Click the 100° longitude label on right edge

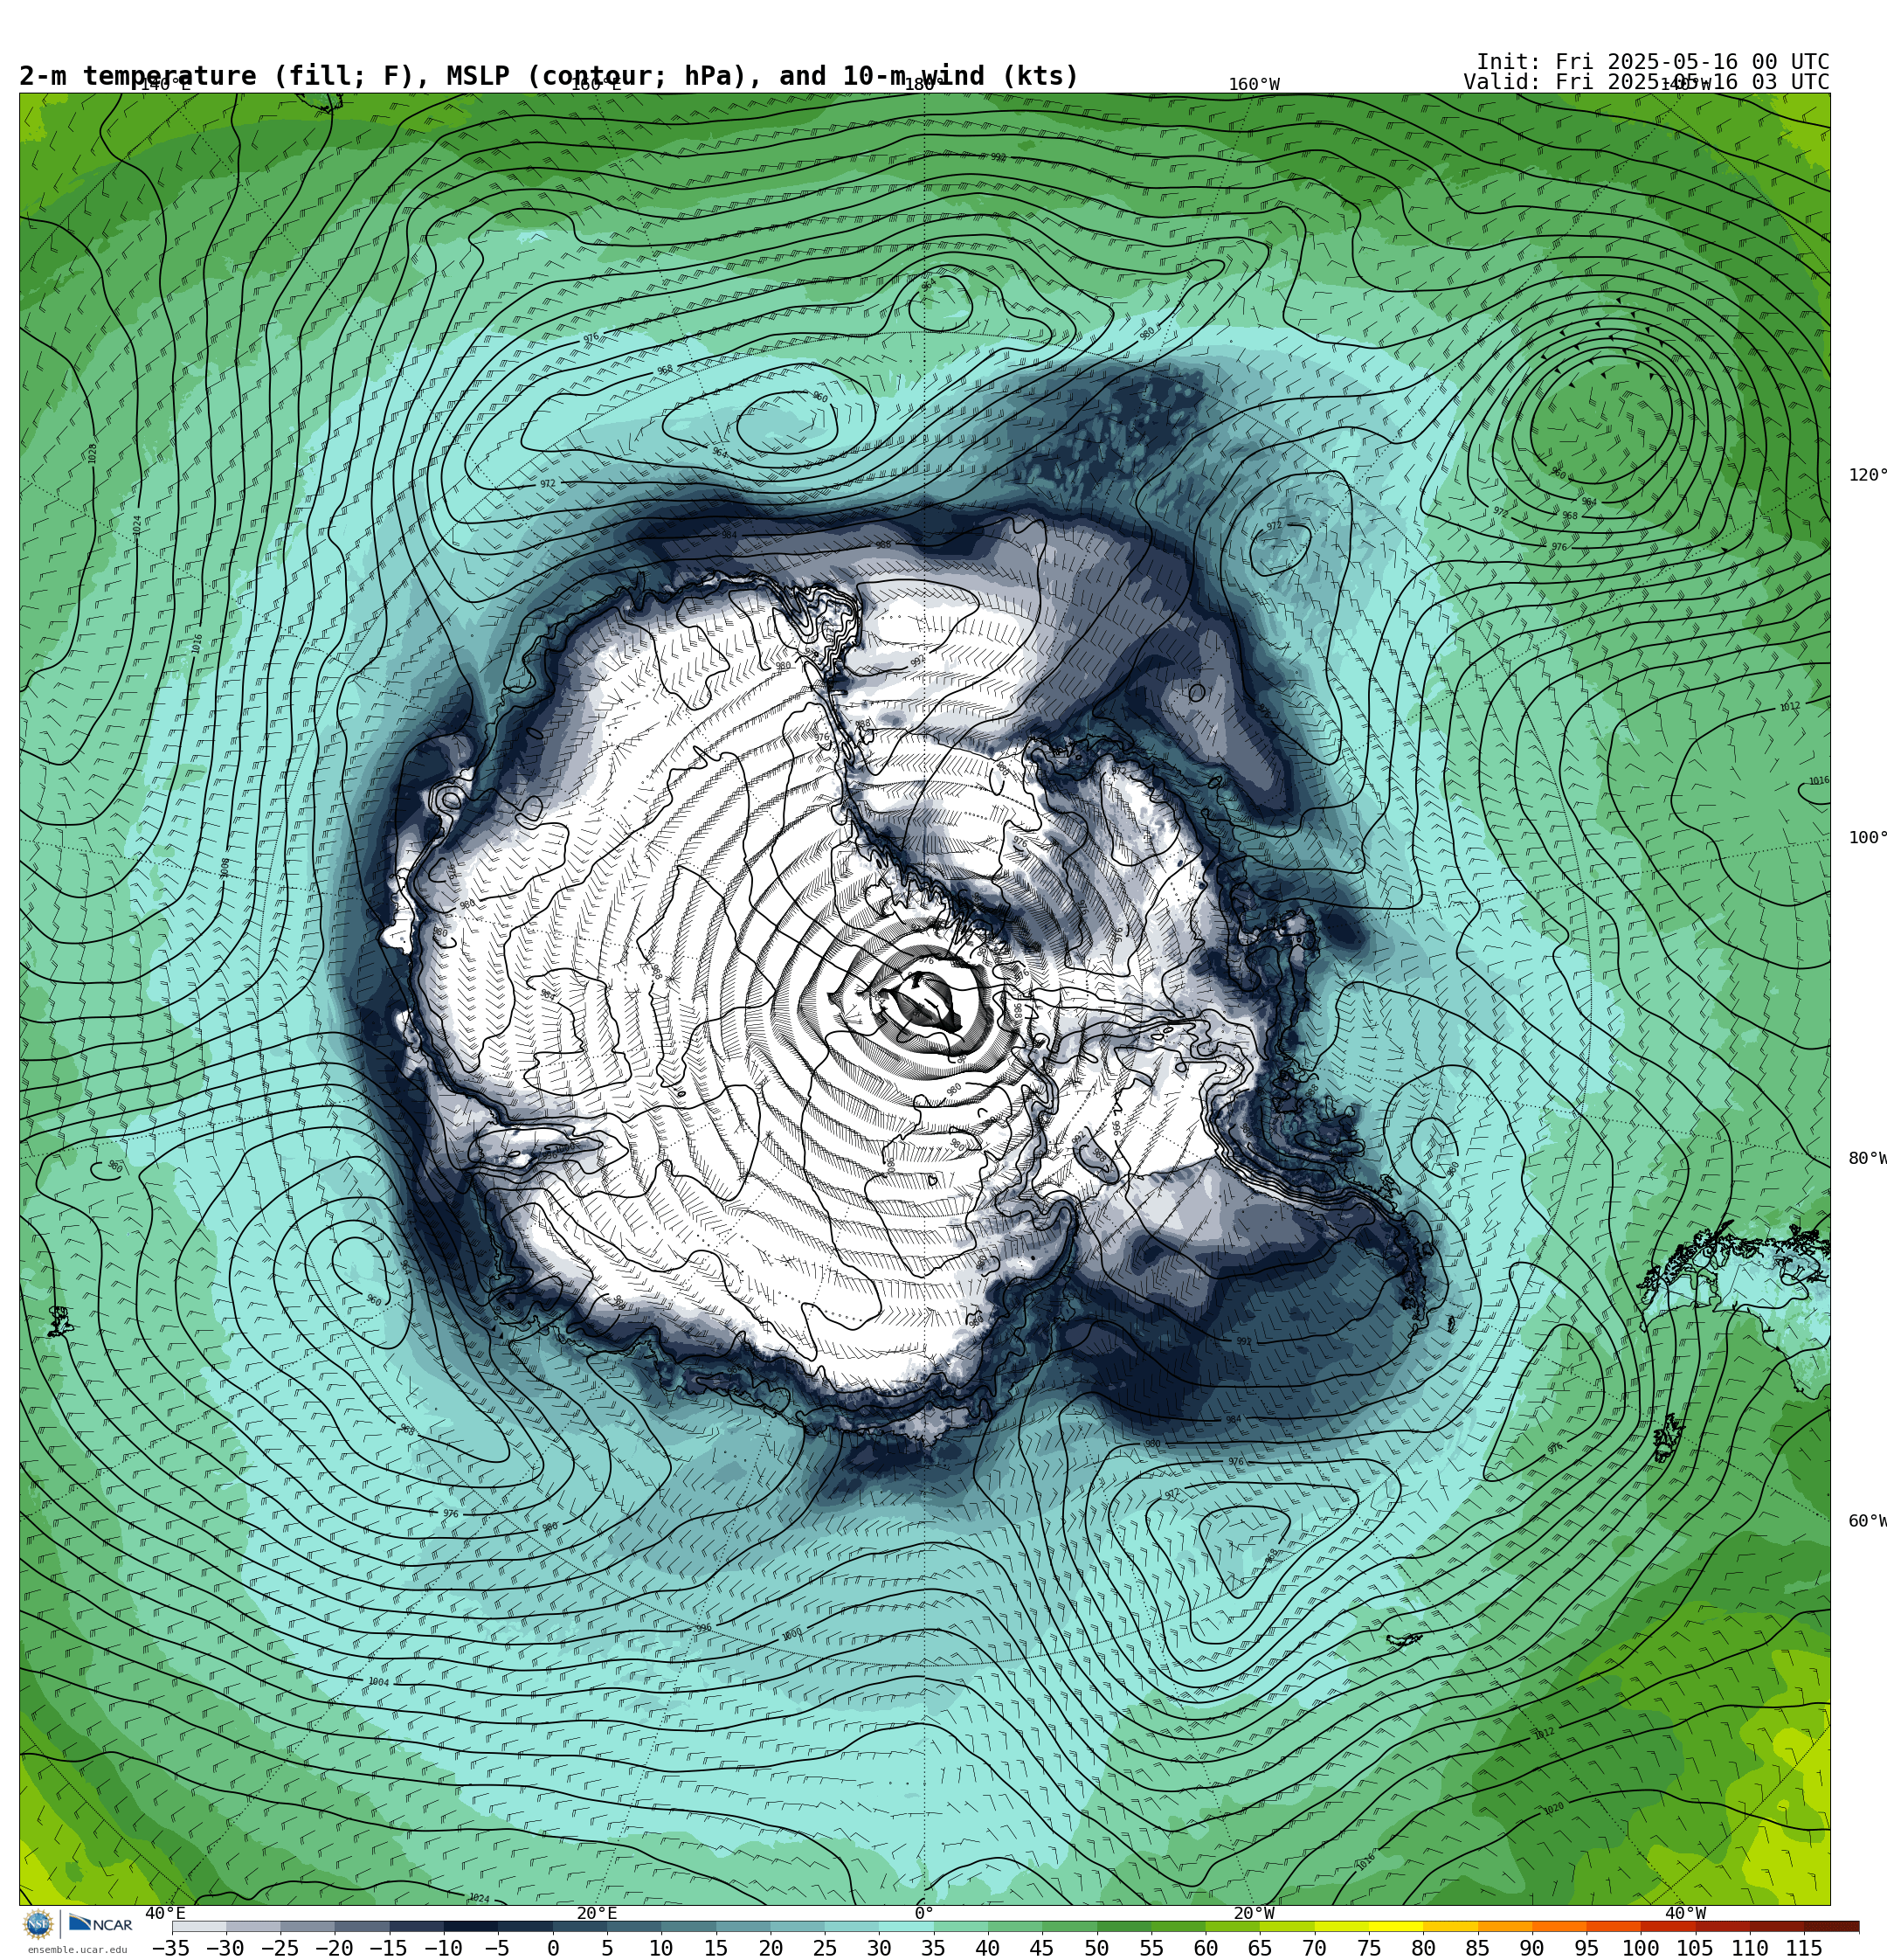click(x=1867, y=837)
